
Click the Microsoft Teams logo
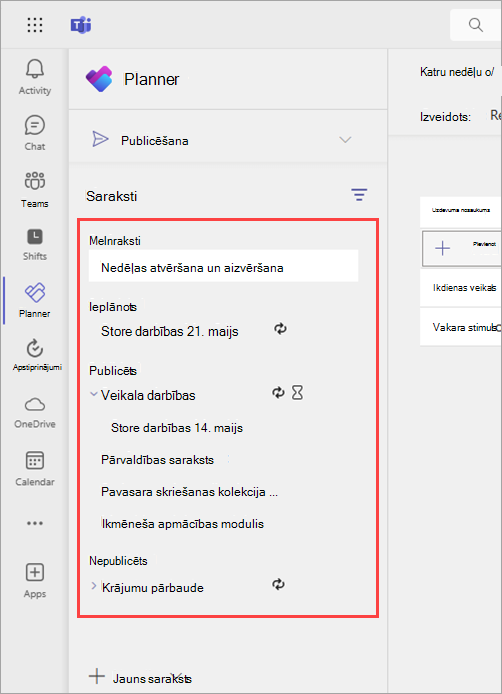pyautogui.click(x=81, y=25)
